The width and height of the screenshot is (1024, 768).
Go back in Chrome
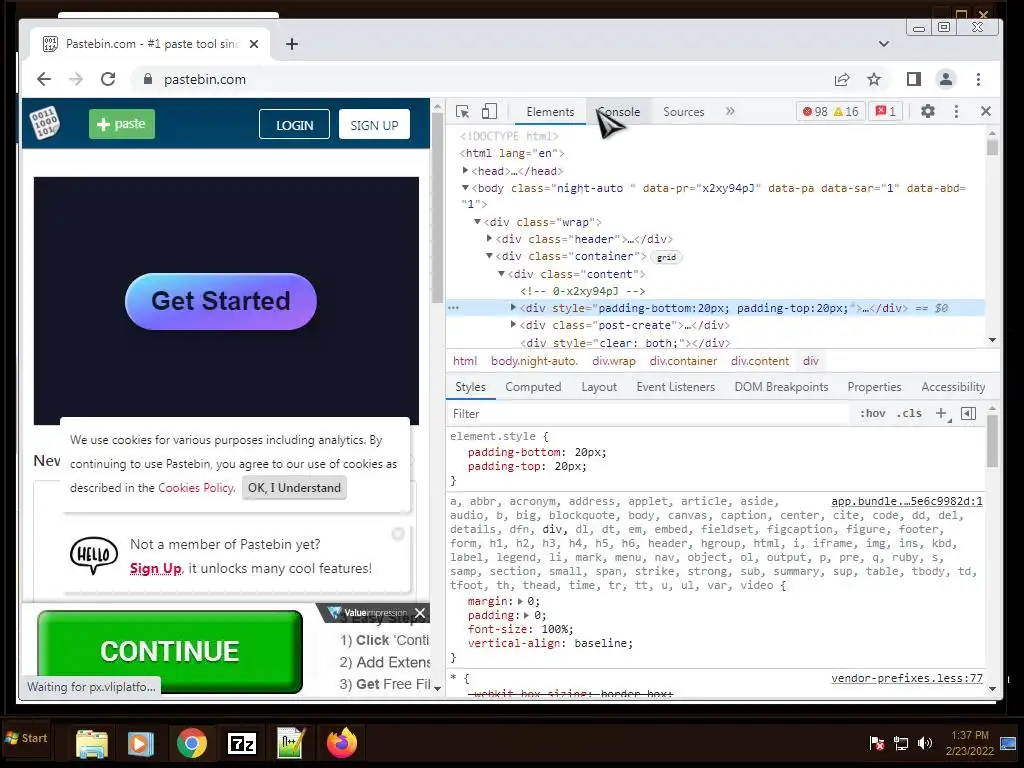[44, 79]
